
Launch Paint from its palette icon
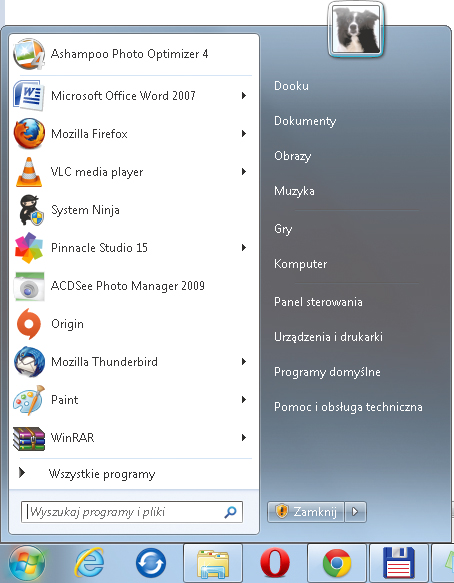(x=29, y=400)
